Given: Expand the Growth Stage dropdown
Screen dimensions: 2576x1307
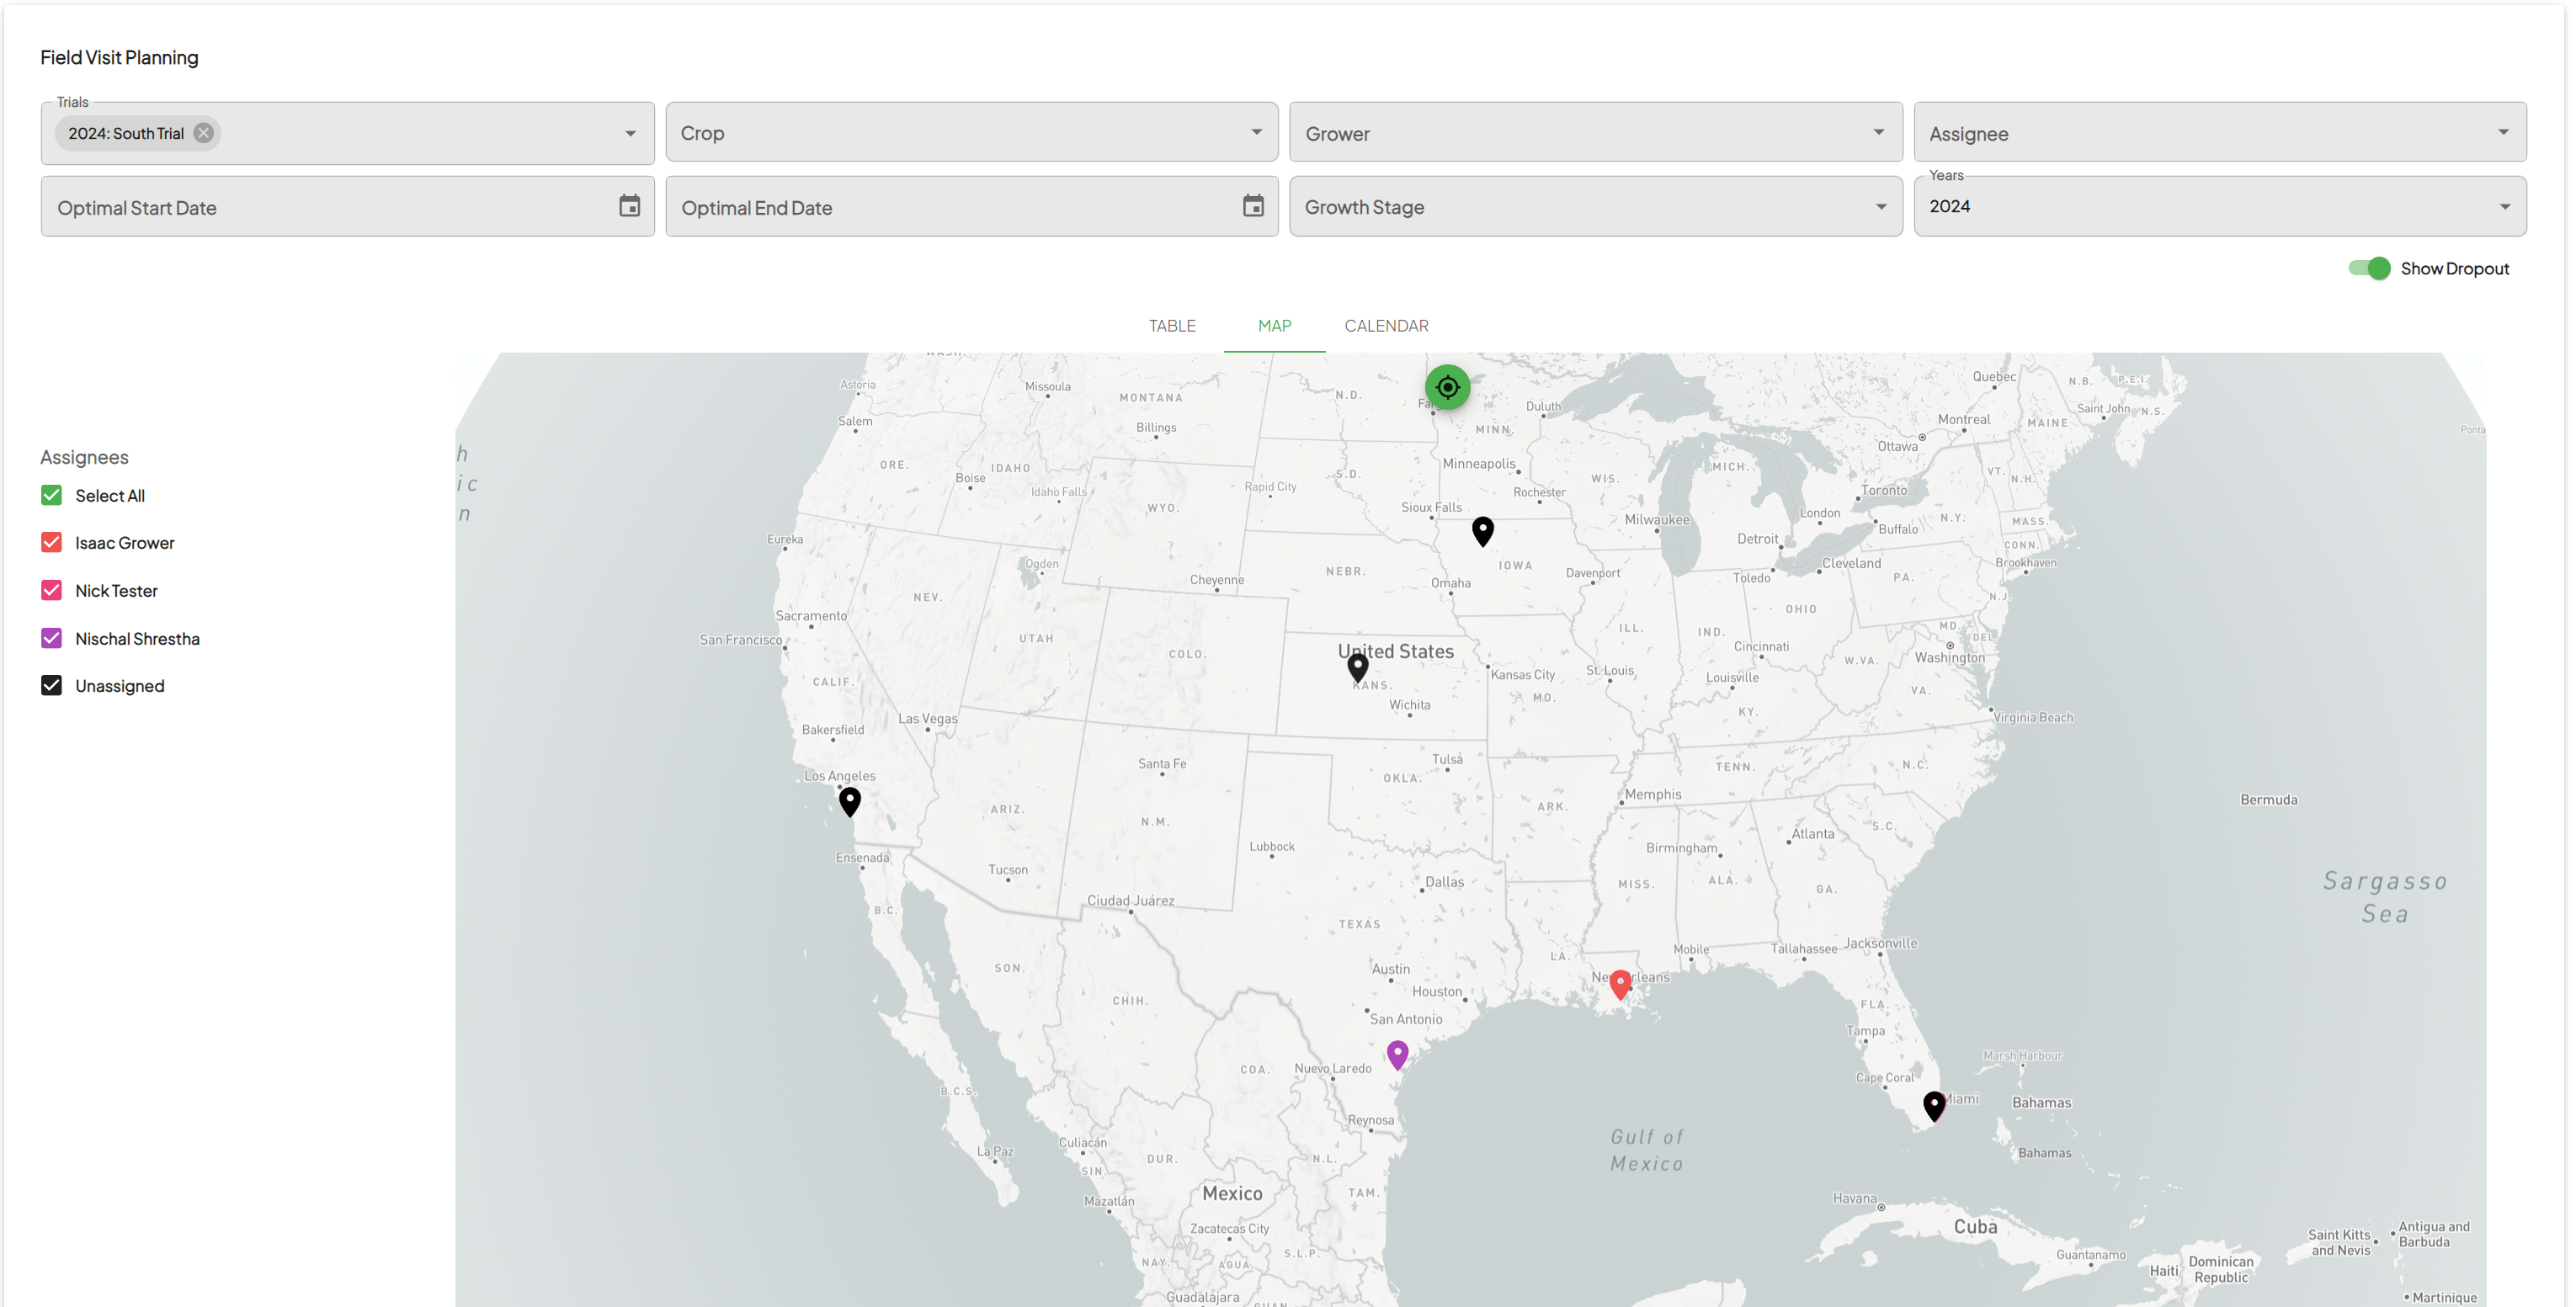Looking at the screenshot, I should [x=1595, y=206].
